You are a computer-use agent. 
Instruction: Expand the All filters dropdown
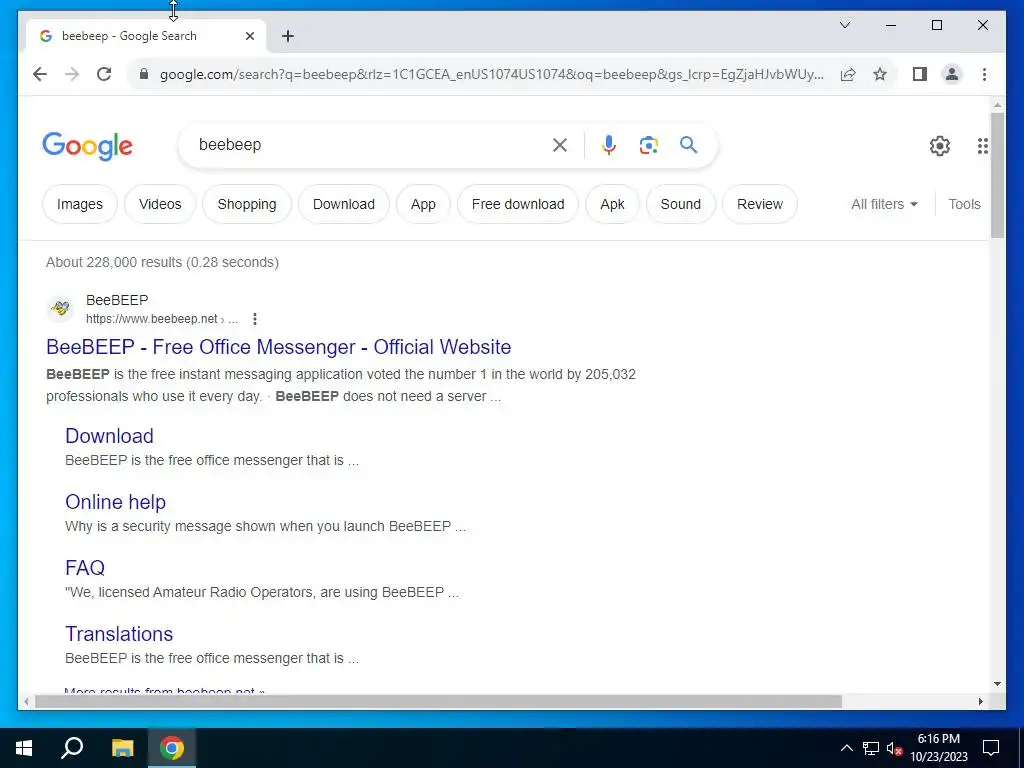tap(884, 204)
